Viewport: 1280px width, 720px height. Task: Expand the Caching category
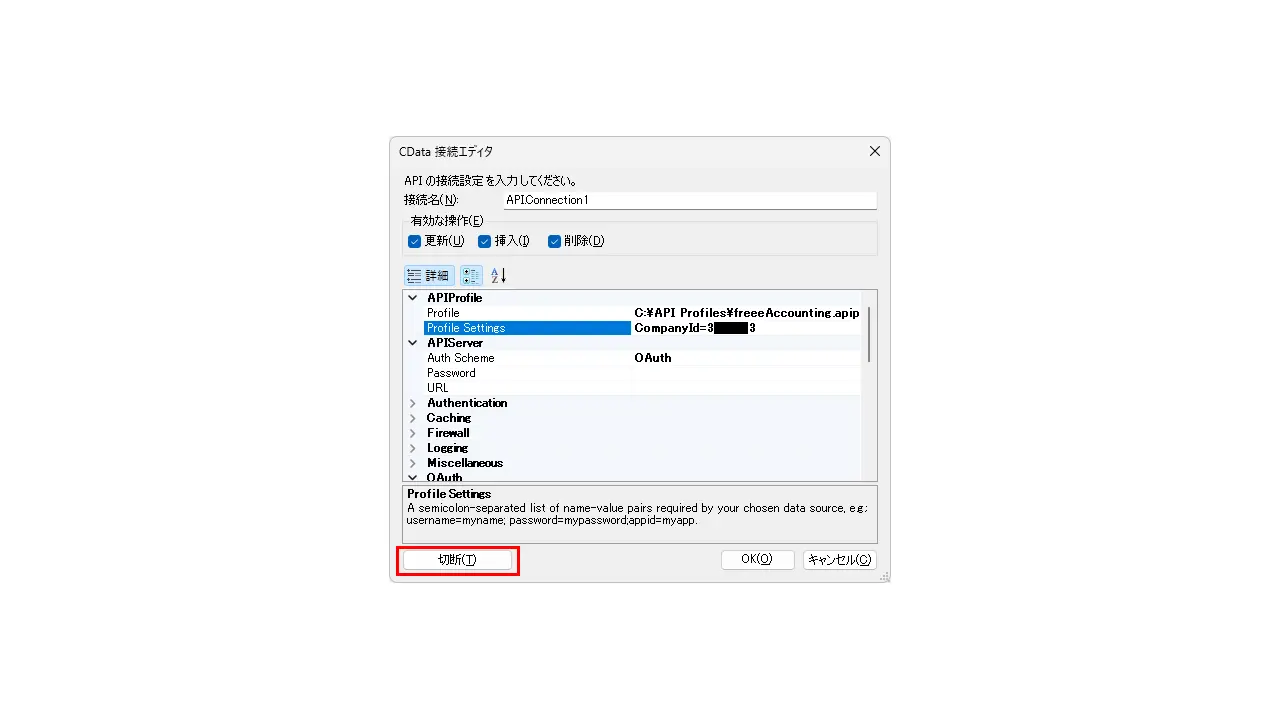click(413, 418)
